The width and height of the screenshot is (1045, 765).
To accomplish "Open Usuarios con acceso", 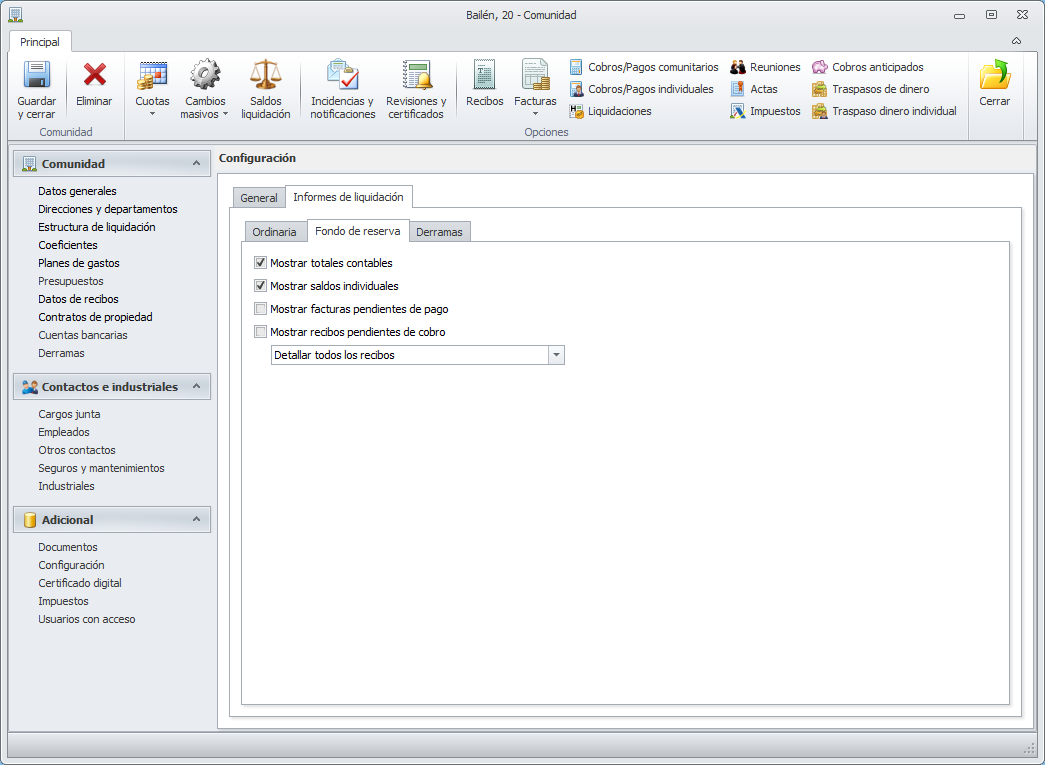I will pyautogui.click(x=87, y=619).
